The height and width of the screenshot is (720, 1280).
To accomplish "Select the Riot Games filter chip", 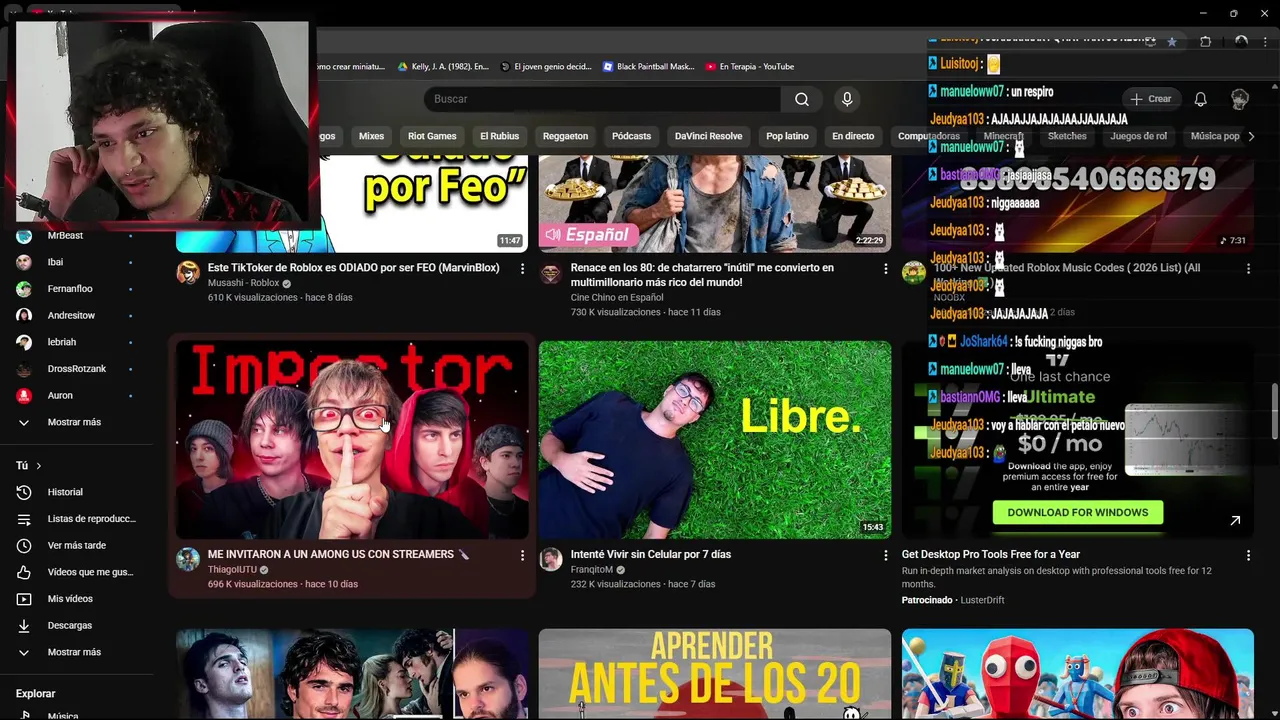I will (432, 136).
